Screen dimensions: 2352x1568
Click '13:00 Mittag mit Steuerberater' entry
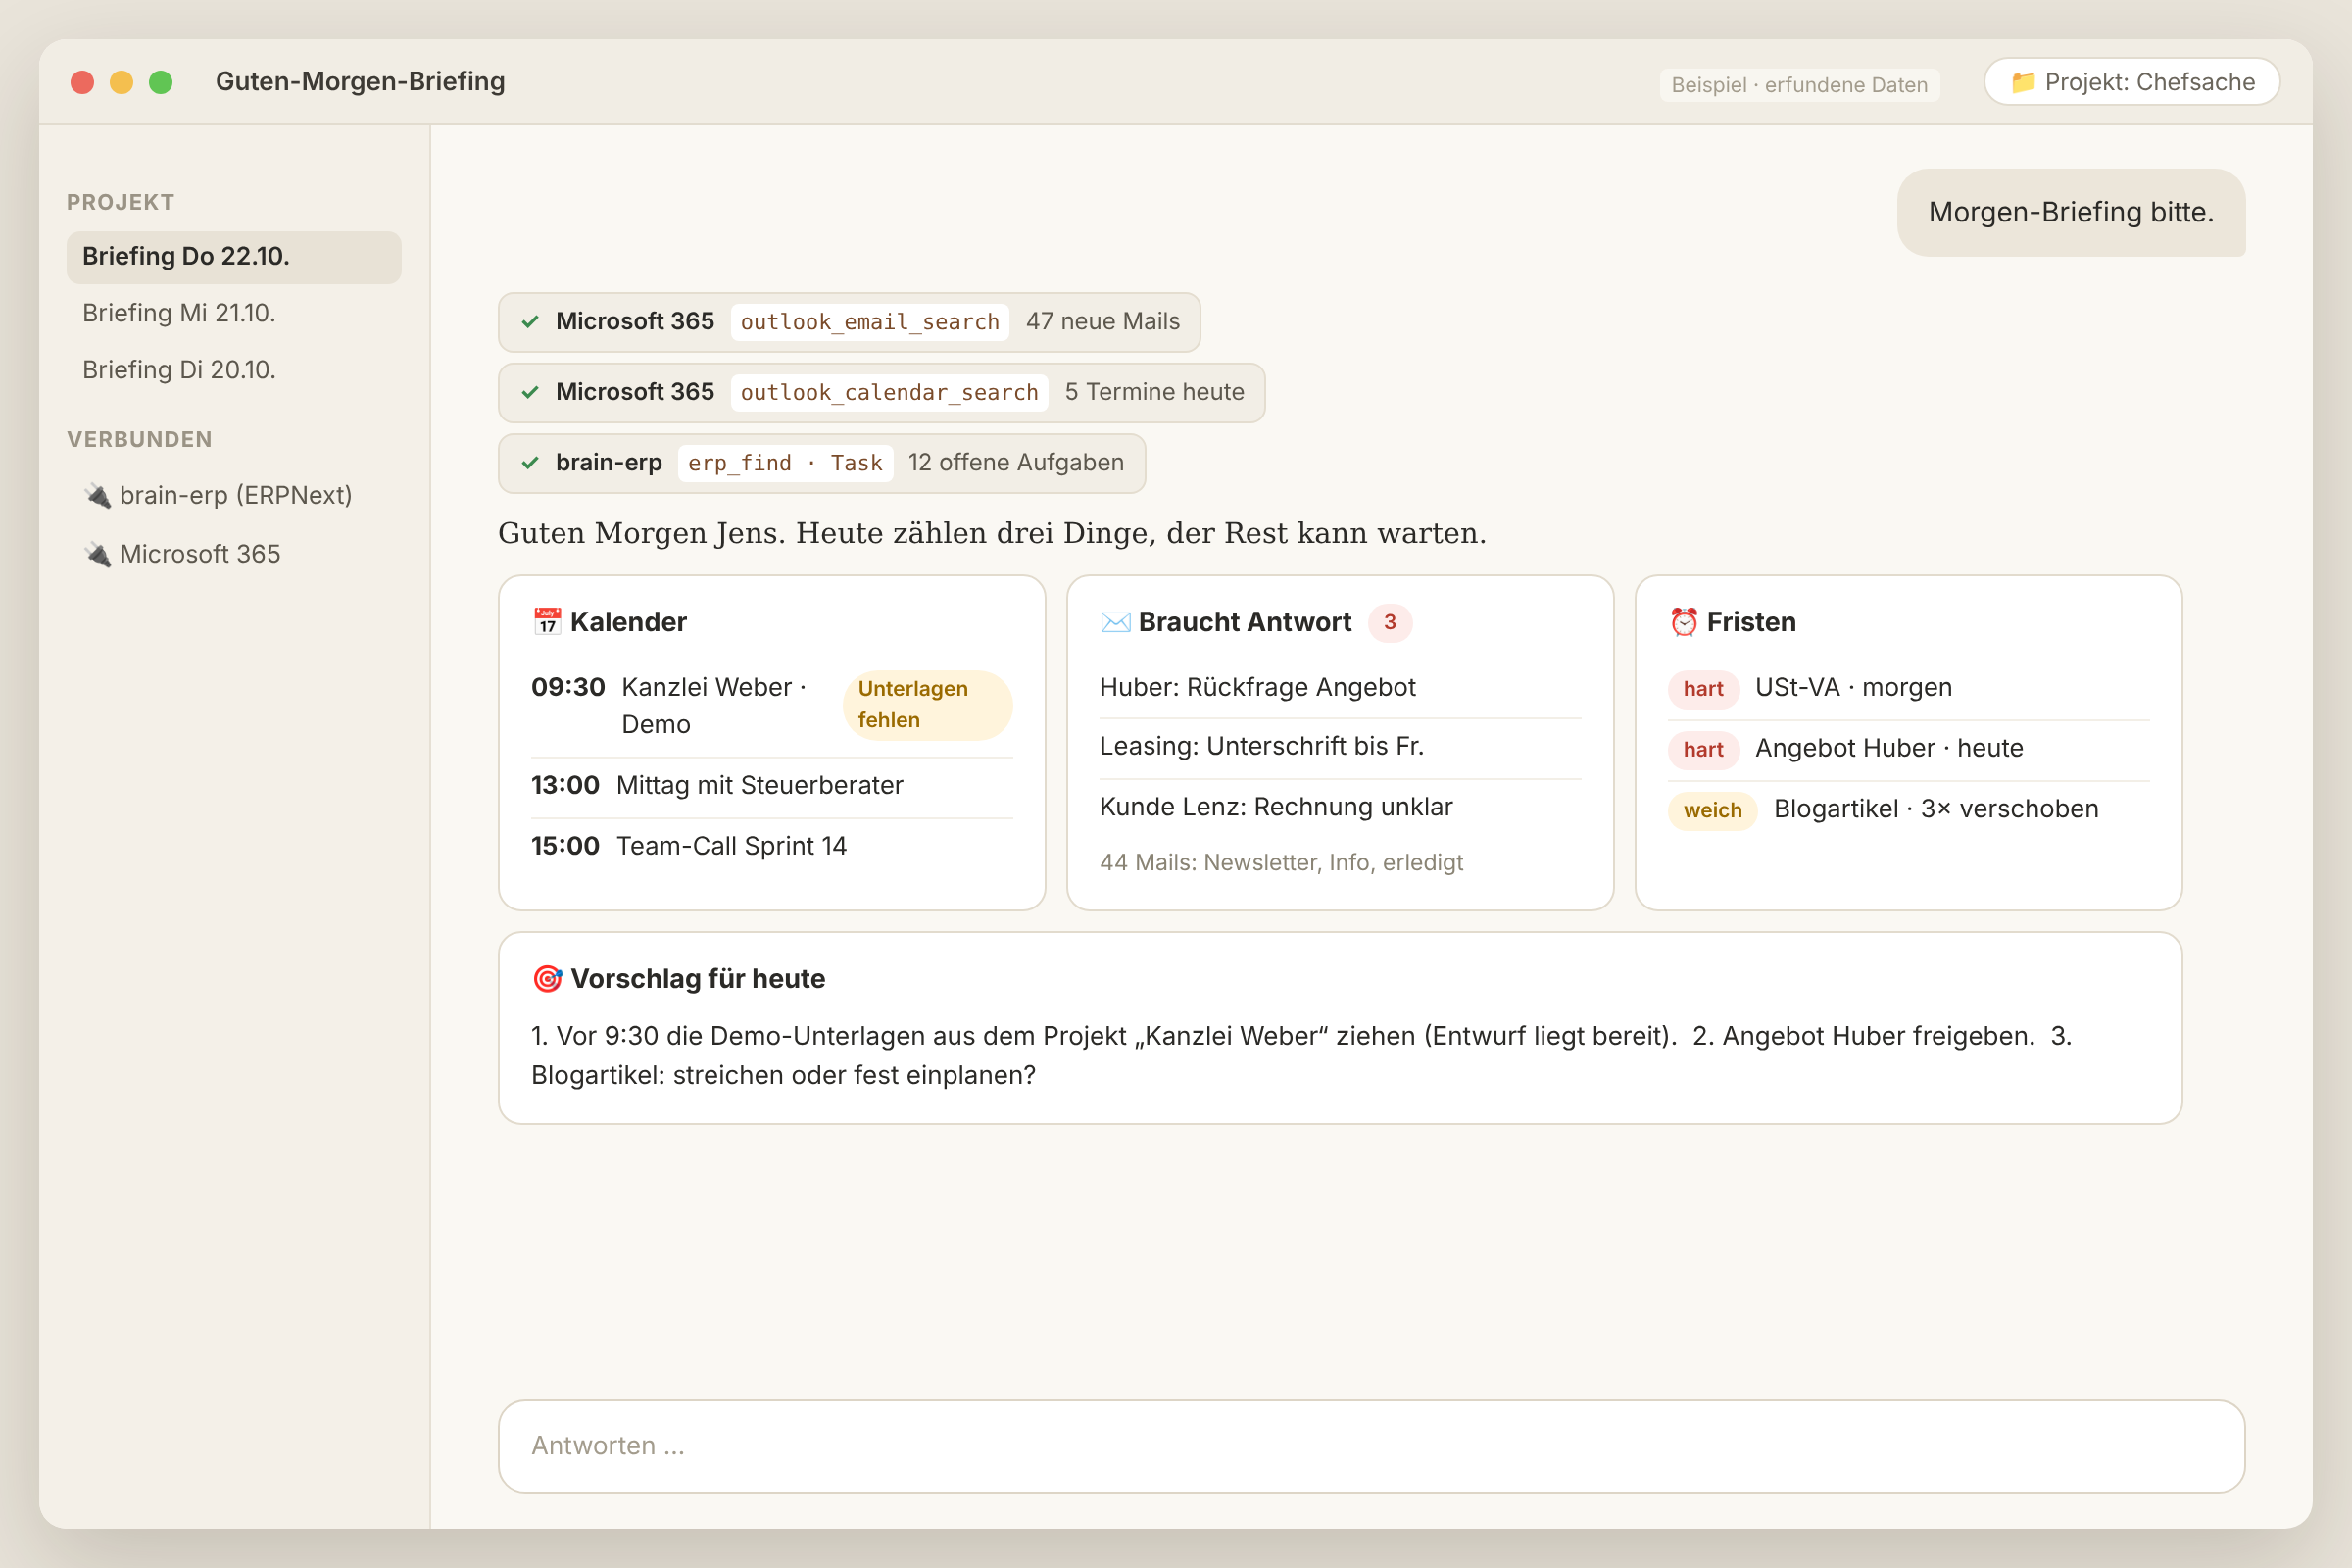coord(771,785)
